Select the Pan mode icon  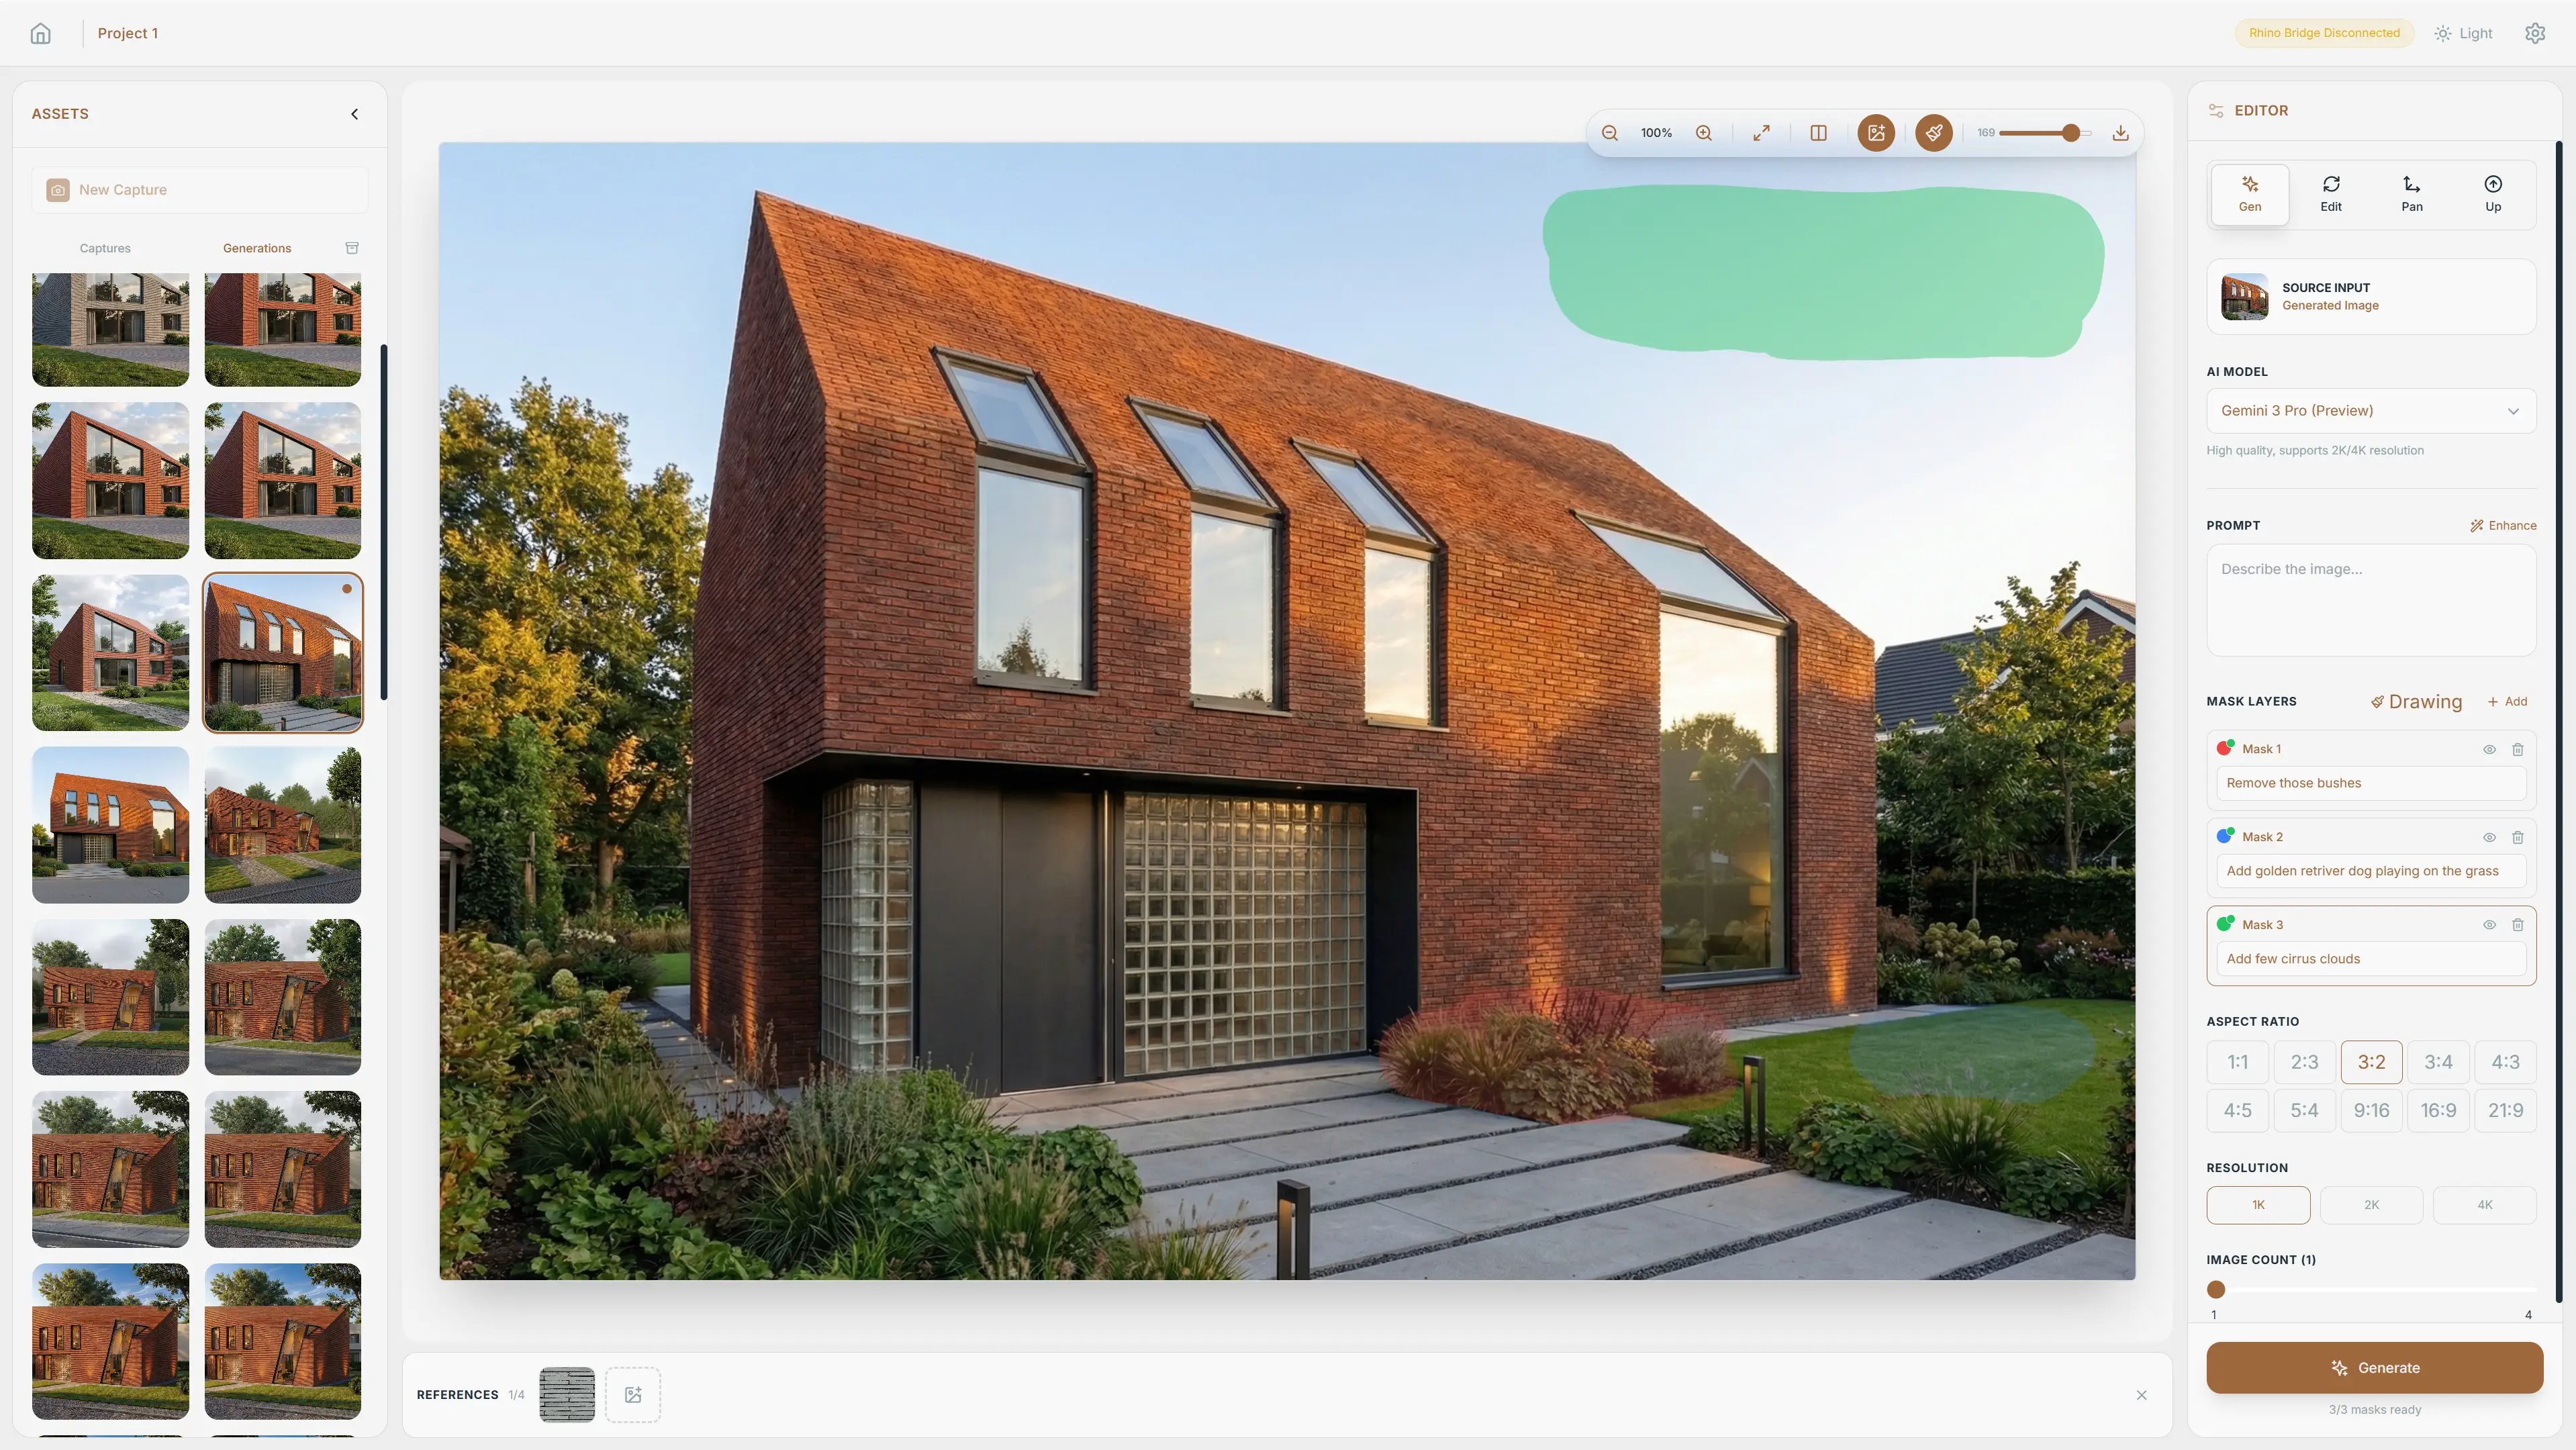2411,193
